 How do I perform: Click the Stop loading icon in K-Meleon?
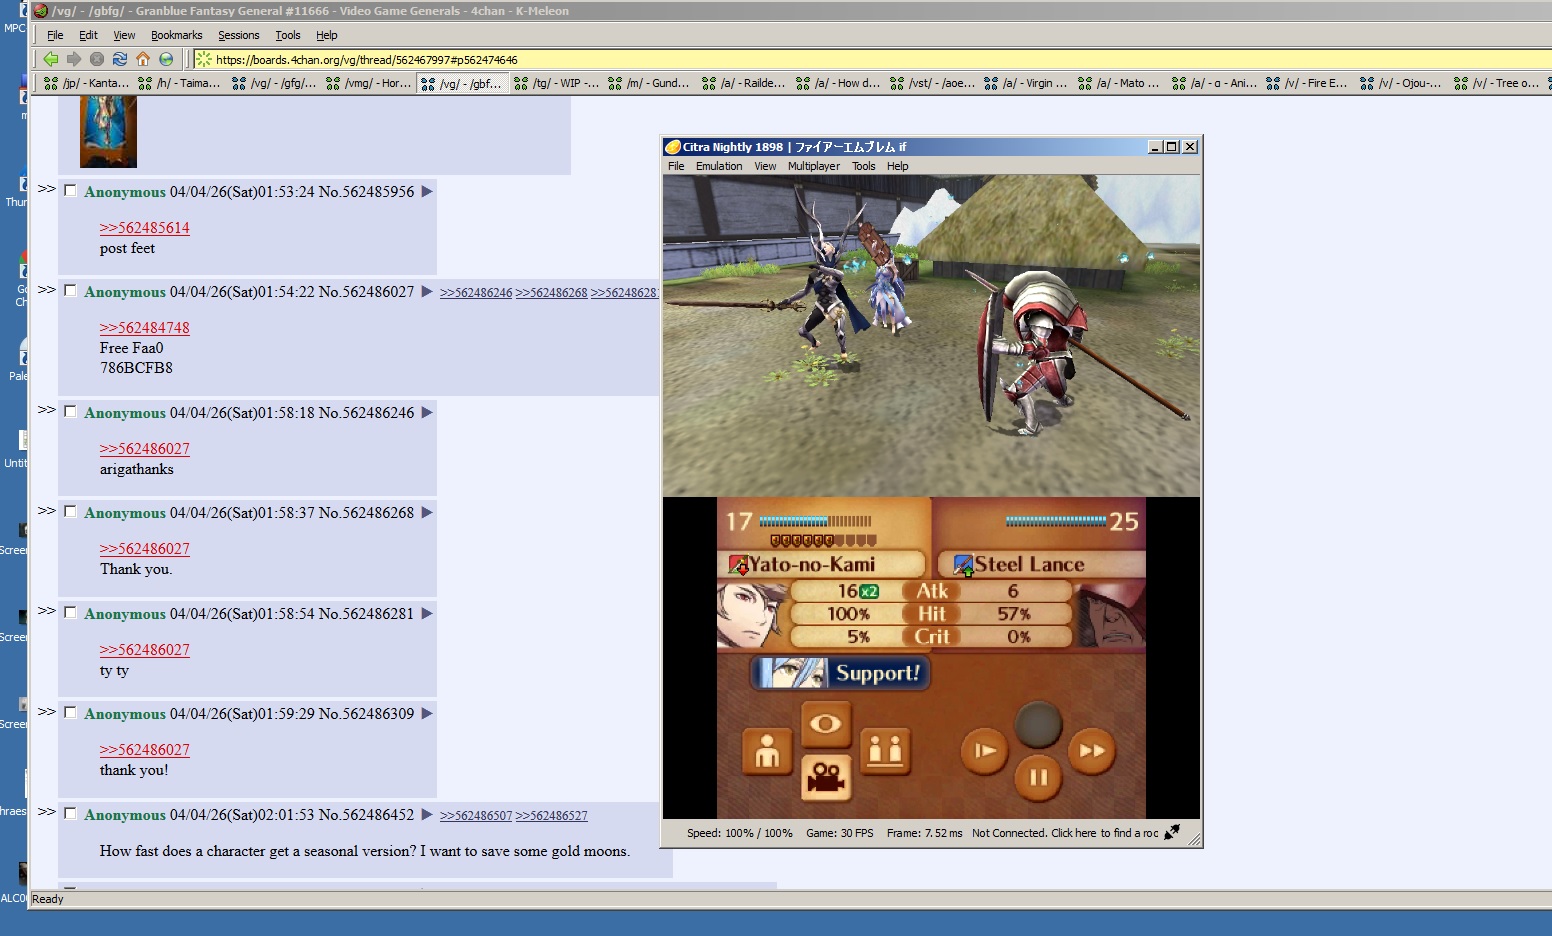point(97,59)
